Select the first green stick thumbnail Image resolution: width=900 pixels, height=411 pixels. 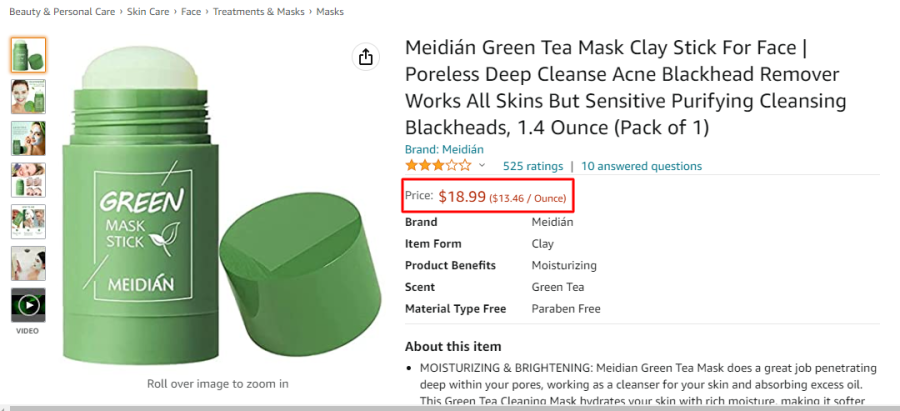pyautogui.click(x=28, y=55)
